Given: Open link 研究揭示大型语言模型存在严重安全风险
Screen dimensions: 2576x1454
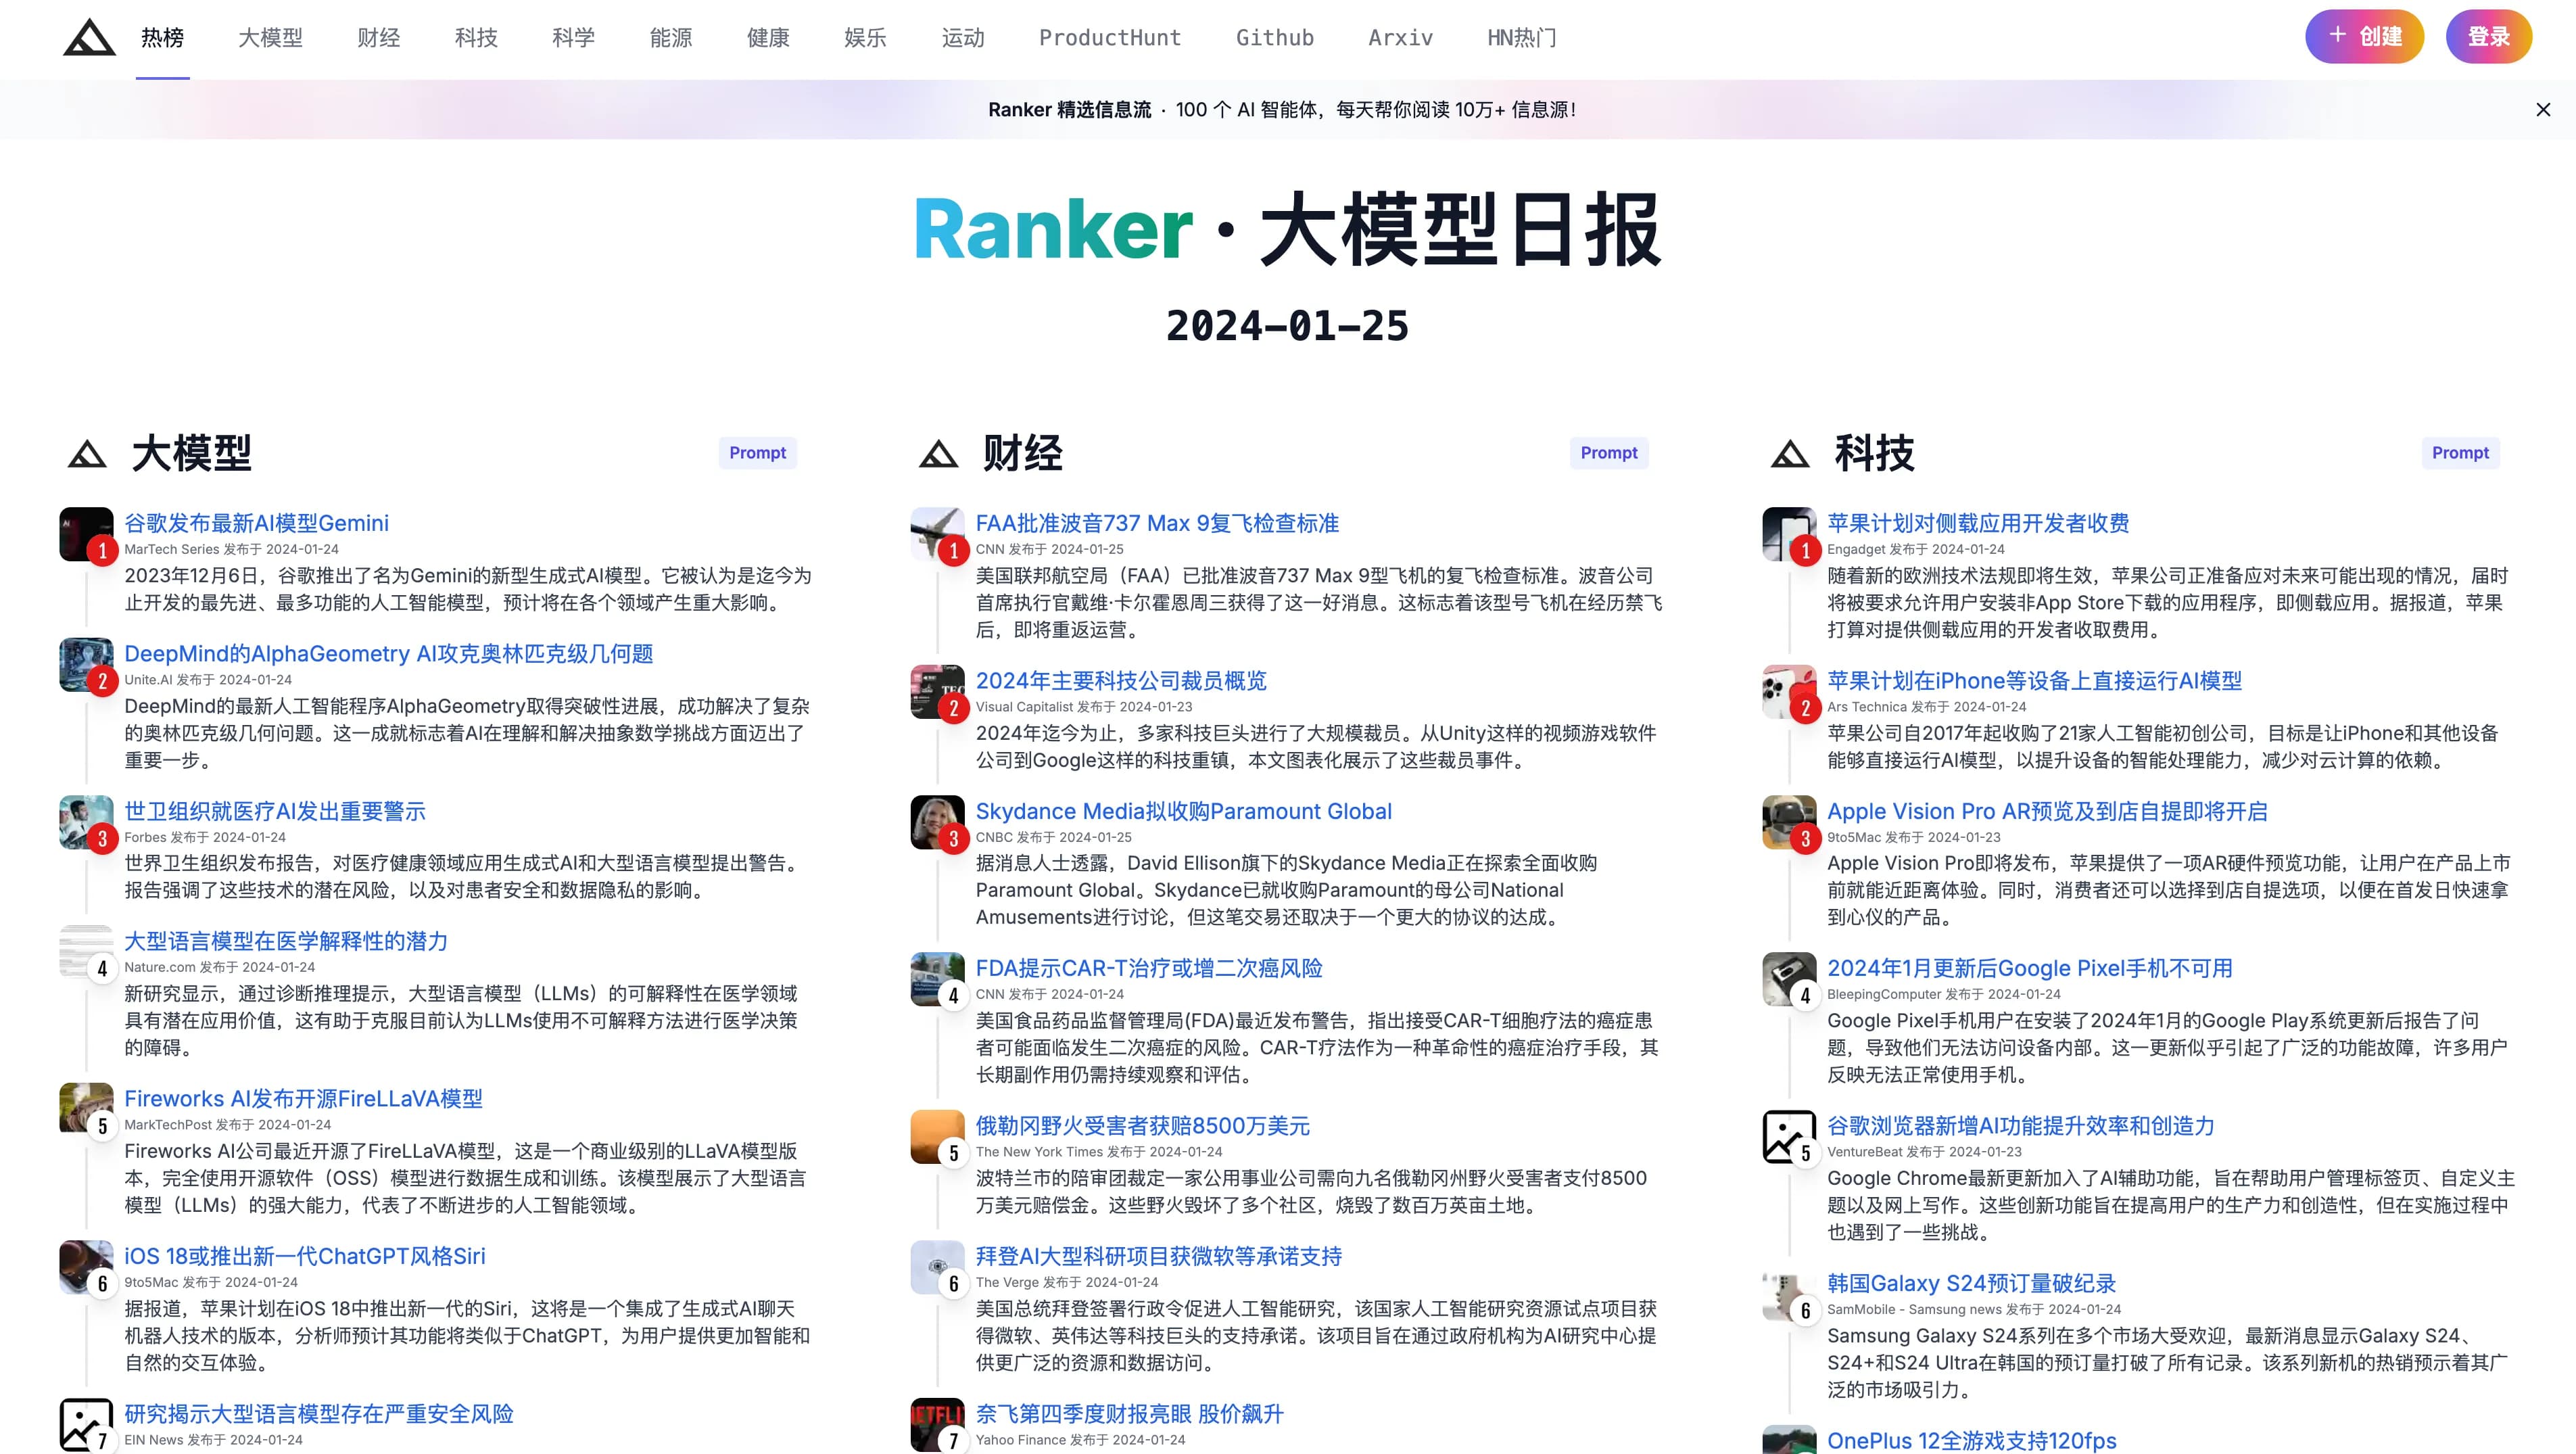Looking at the screenshot, I should pyautogui.click(x=319, y=1414).
